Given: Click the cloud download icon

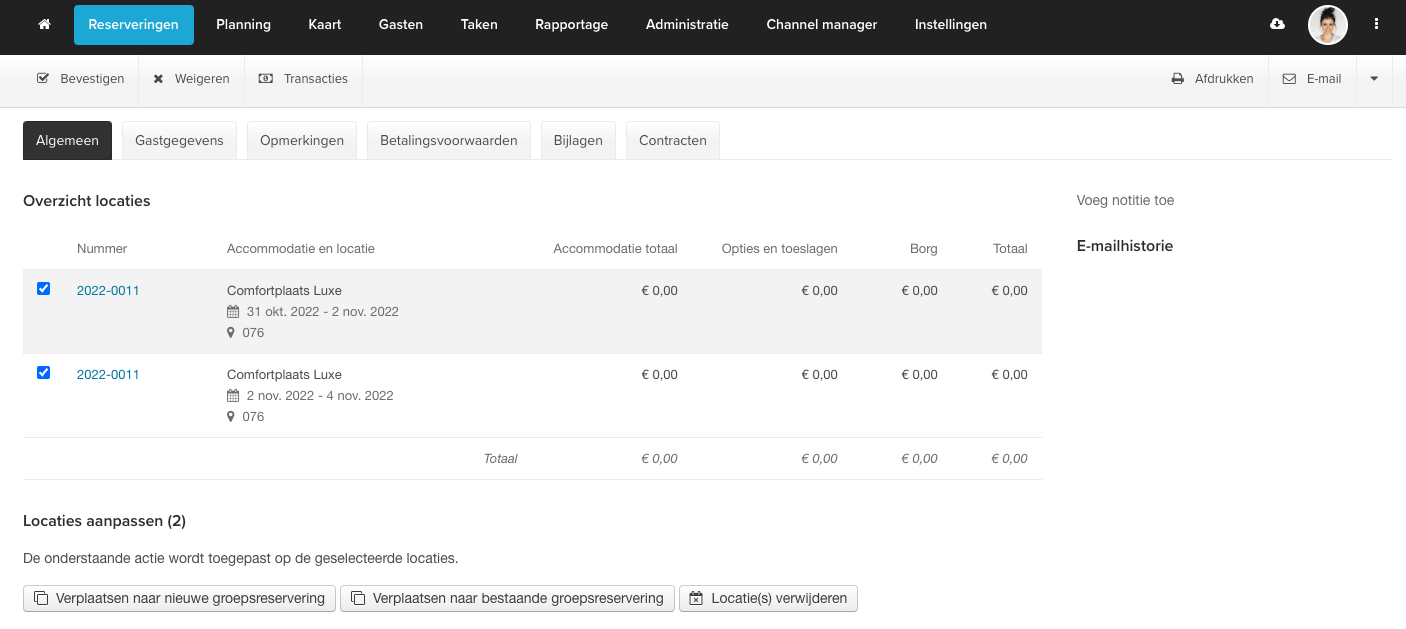Looking at the screenshot, I should pyautogui.click(x=1277, y=24).
